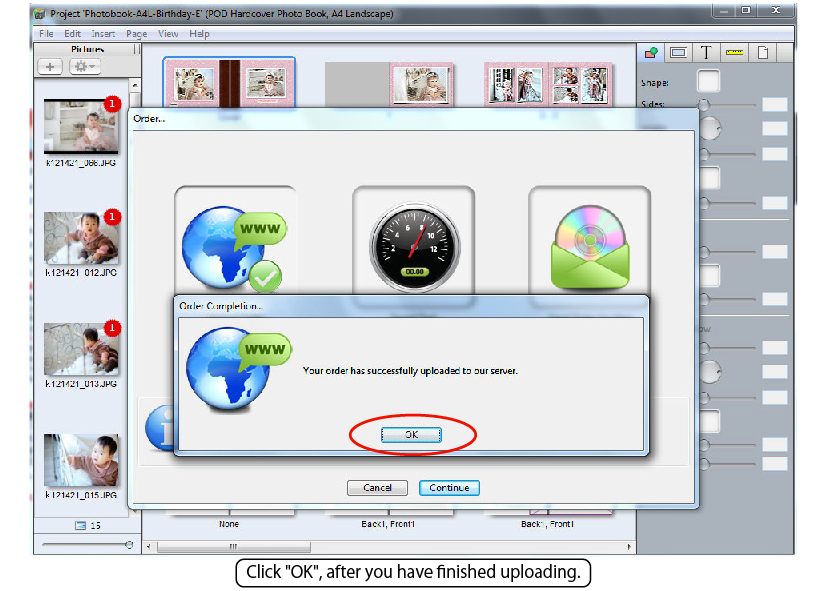Select the yellow ruler tab
The width and height of the screenshot is (827, 591).
pos(734,52)
